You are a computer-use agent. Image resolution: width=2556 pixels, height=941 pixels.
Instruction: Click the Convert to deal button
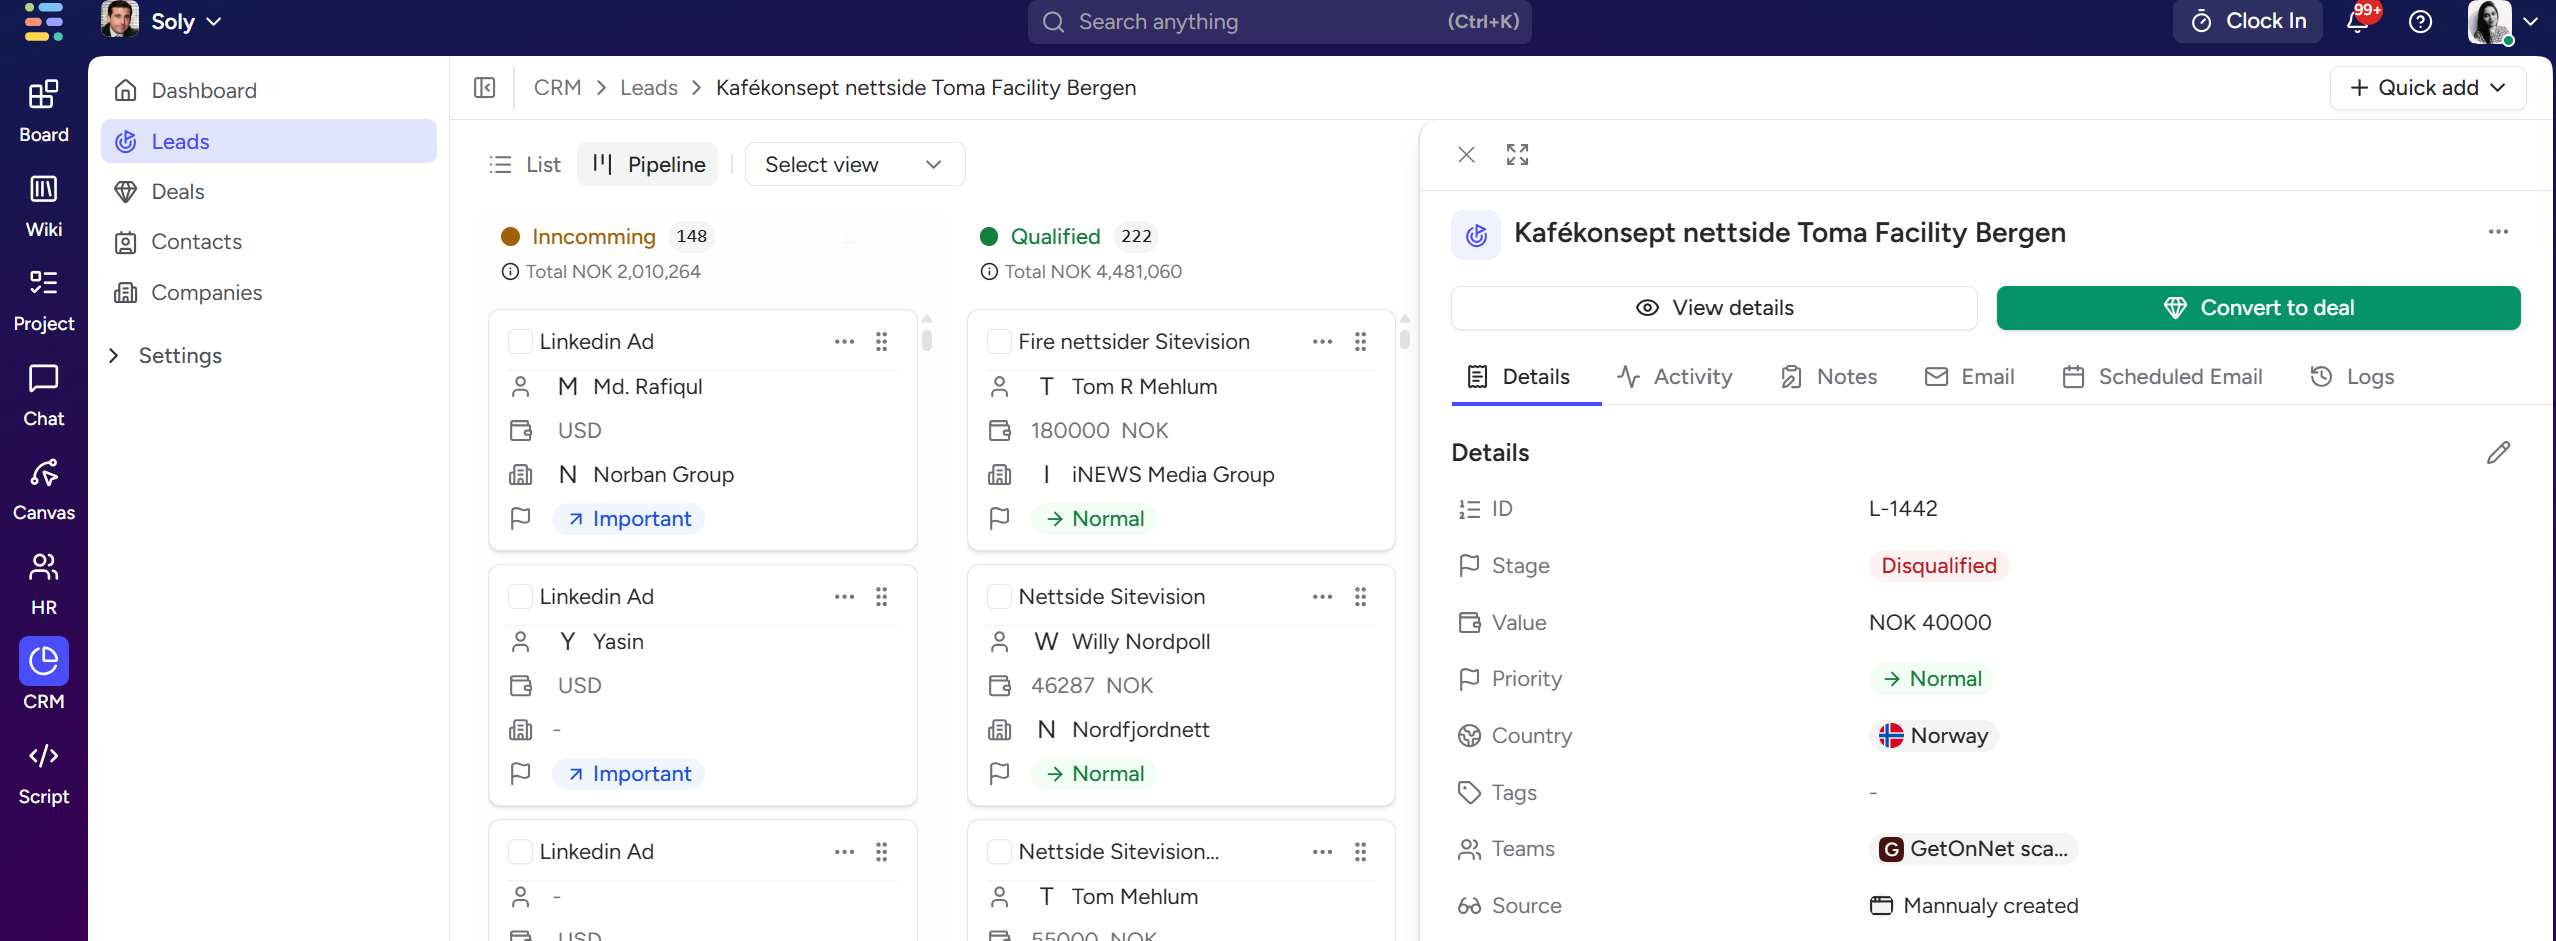pyautogui.click(x=2258, y=308)
